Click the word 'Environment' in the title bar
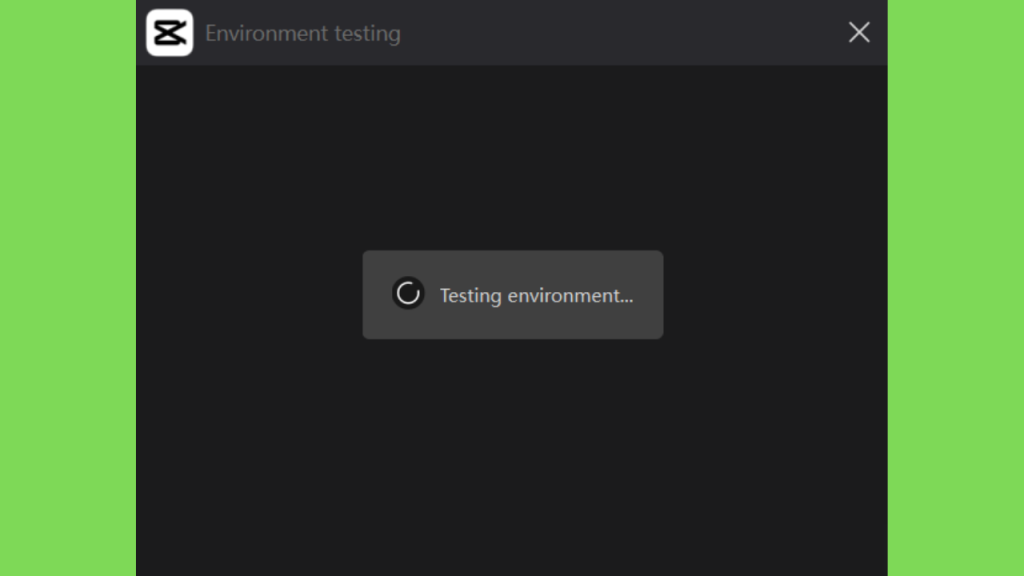This screenshot has height=576, width=1024. click(x=266, y=33)
